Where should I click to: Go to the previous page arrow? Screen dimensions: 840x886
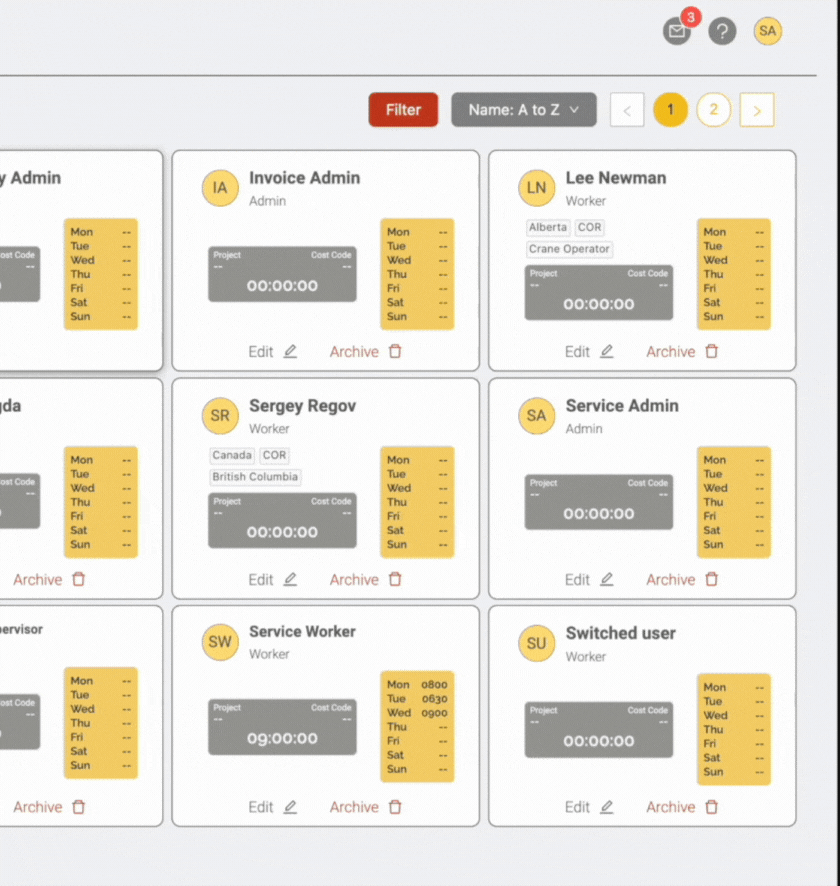pyautogui.click(x=627, y=110)
